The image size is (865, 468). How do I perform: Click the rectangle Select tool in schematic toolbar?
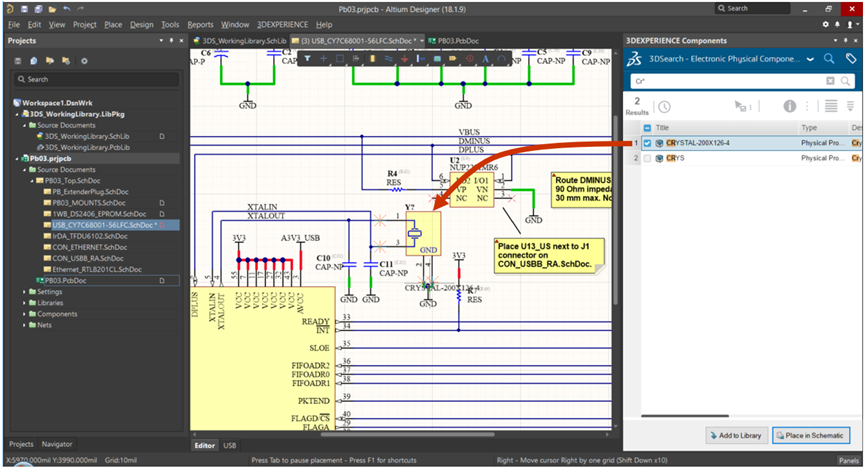click(x=340, y=58)
